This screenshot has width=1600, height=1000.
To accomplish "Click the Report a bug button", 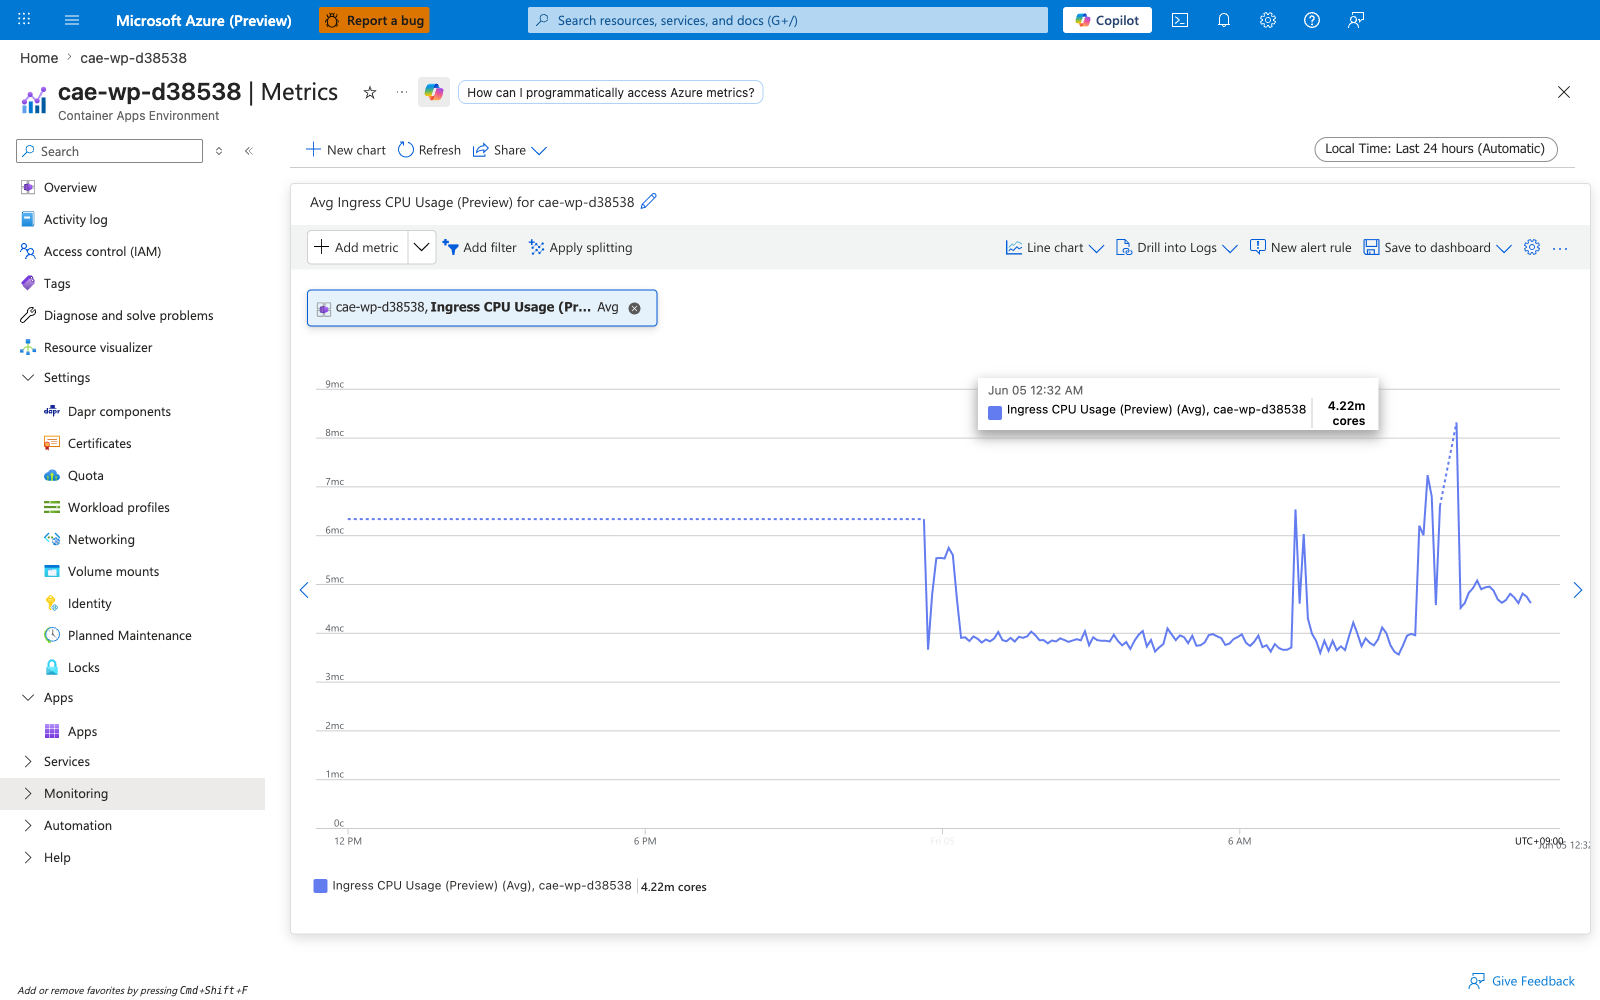I will pyautogui.click(x=374, y=20).
